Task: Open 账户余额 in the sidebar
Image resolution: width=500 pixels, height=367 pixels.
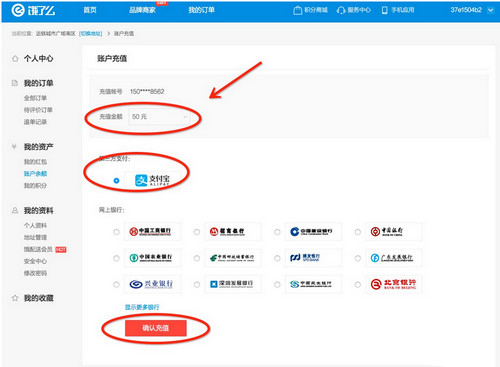Action: 35,174
